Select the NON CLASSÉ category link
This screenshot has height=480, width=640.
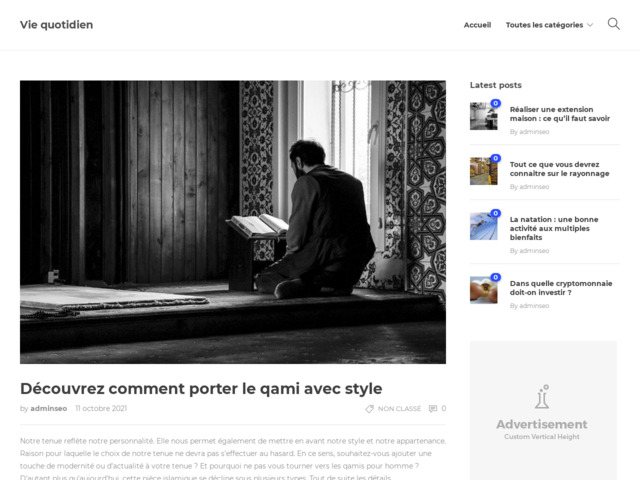pos(399,409)
